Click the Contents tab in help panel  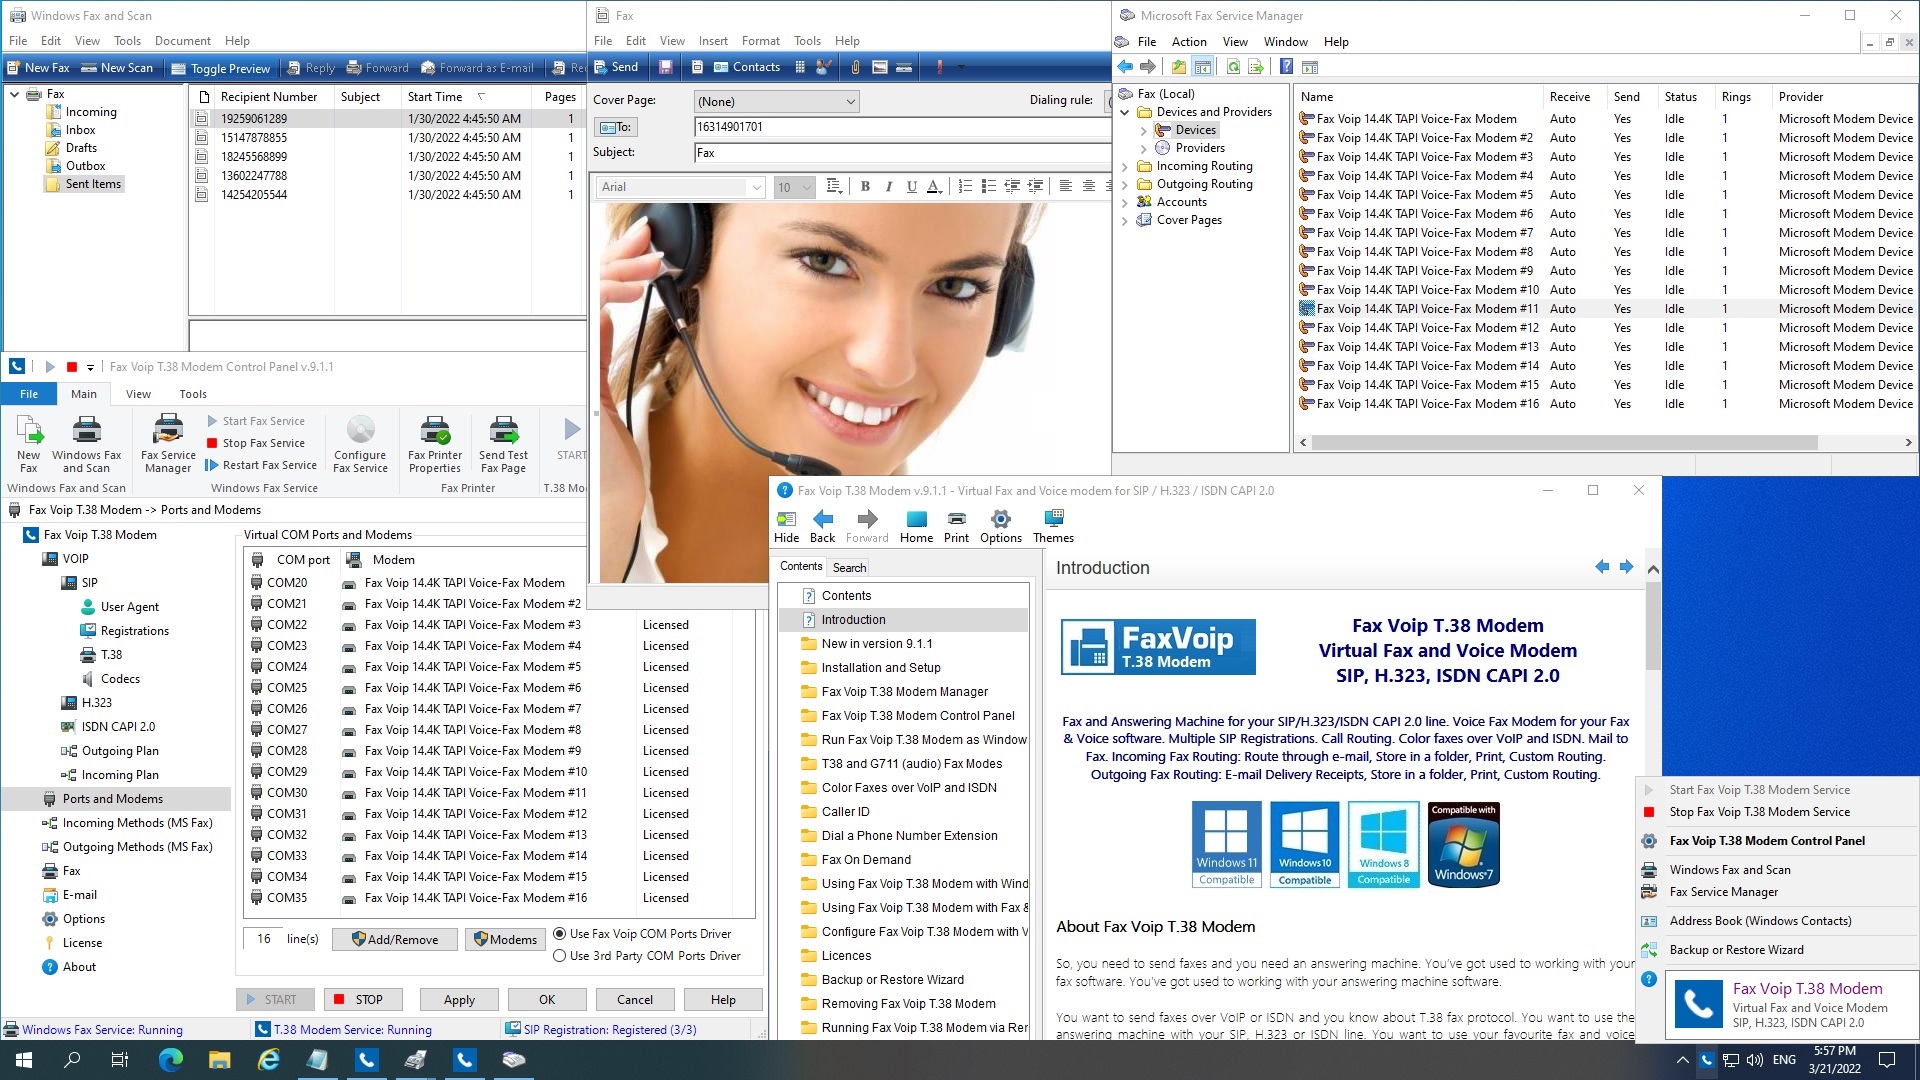pos(800,566)
